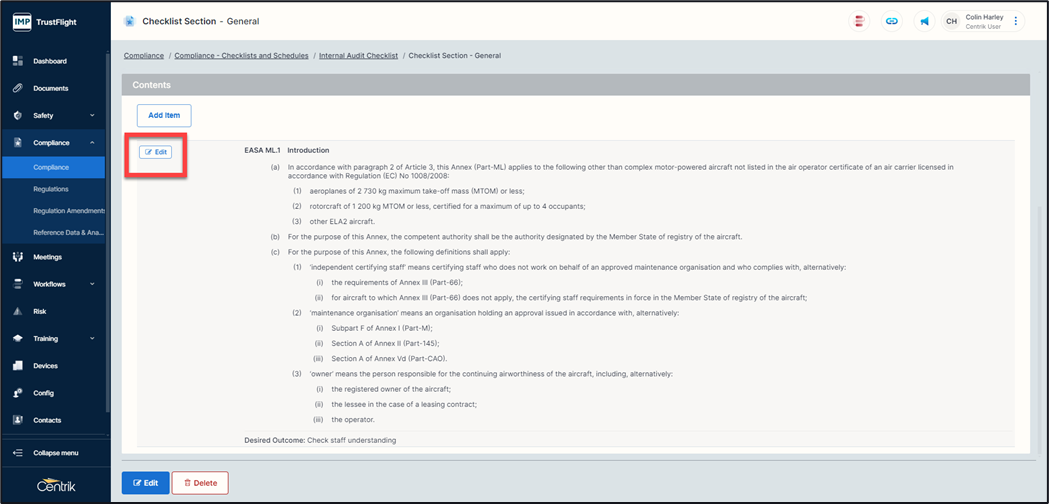Open the CH user avatar
The image size is (1049, 504).
pyautogui.click(x=951, y=21)
